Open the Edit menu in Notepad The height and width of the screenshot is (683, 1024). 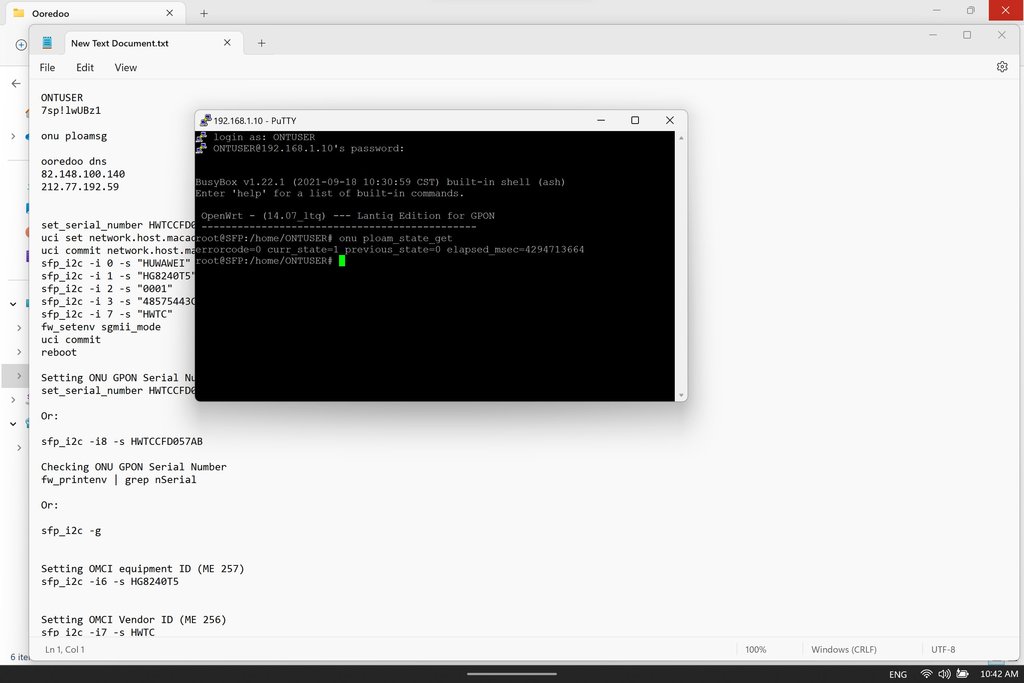[85, 68]
